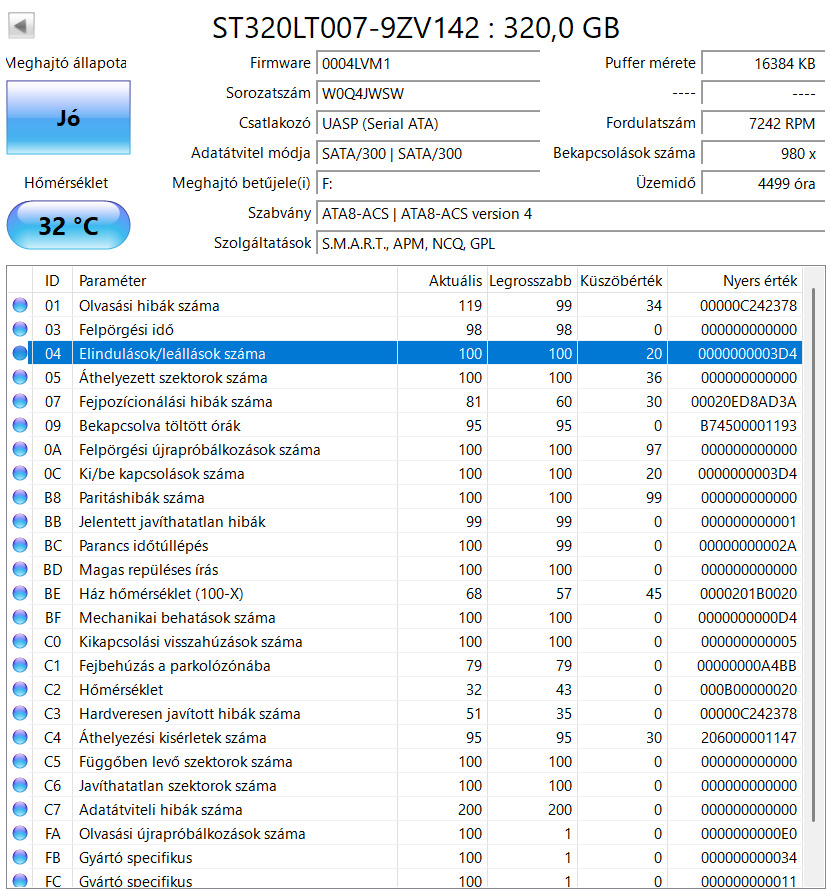831x891 pixels.
Task: Click the ID column header
Action: 52,281
